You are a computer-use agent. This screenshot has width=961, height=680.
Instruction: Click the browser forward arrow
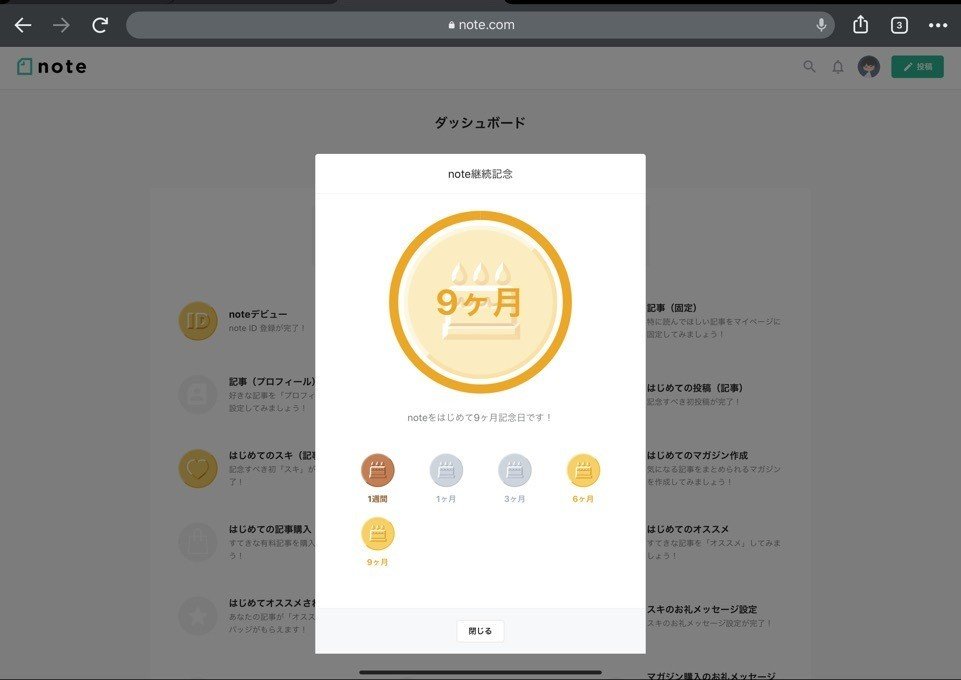[61, 25]
